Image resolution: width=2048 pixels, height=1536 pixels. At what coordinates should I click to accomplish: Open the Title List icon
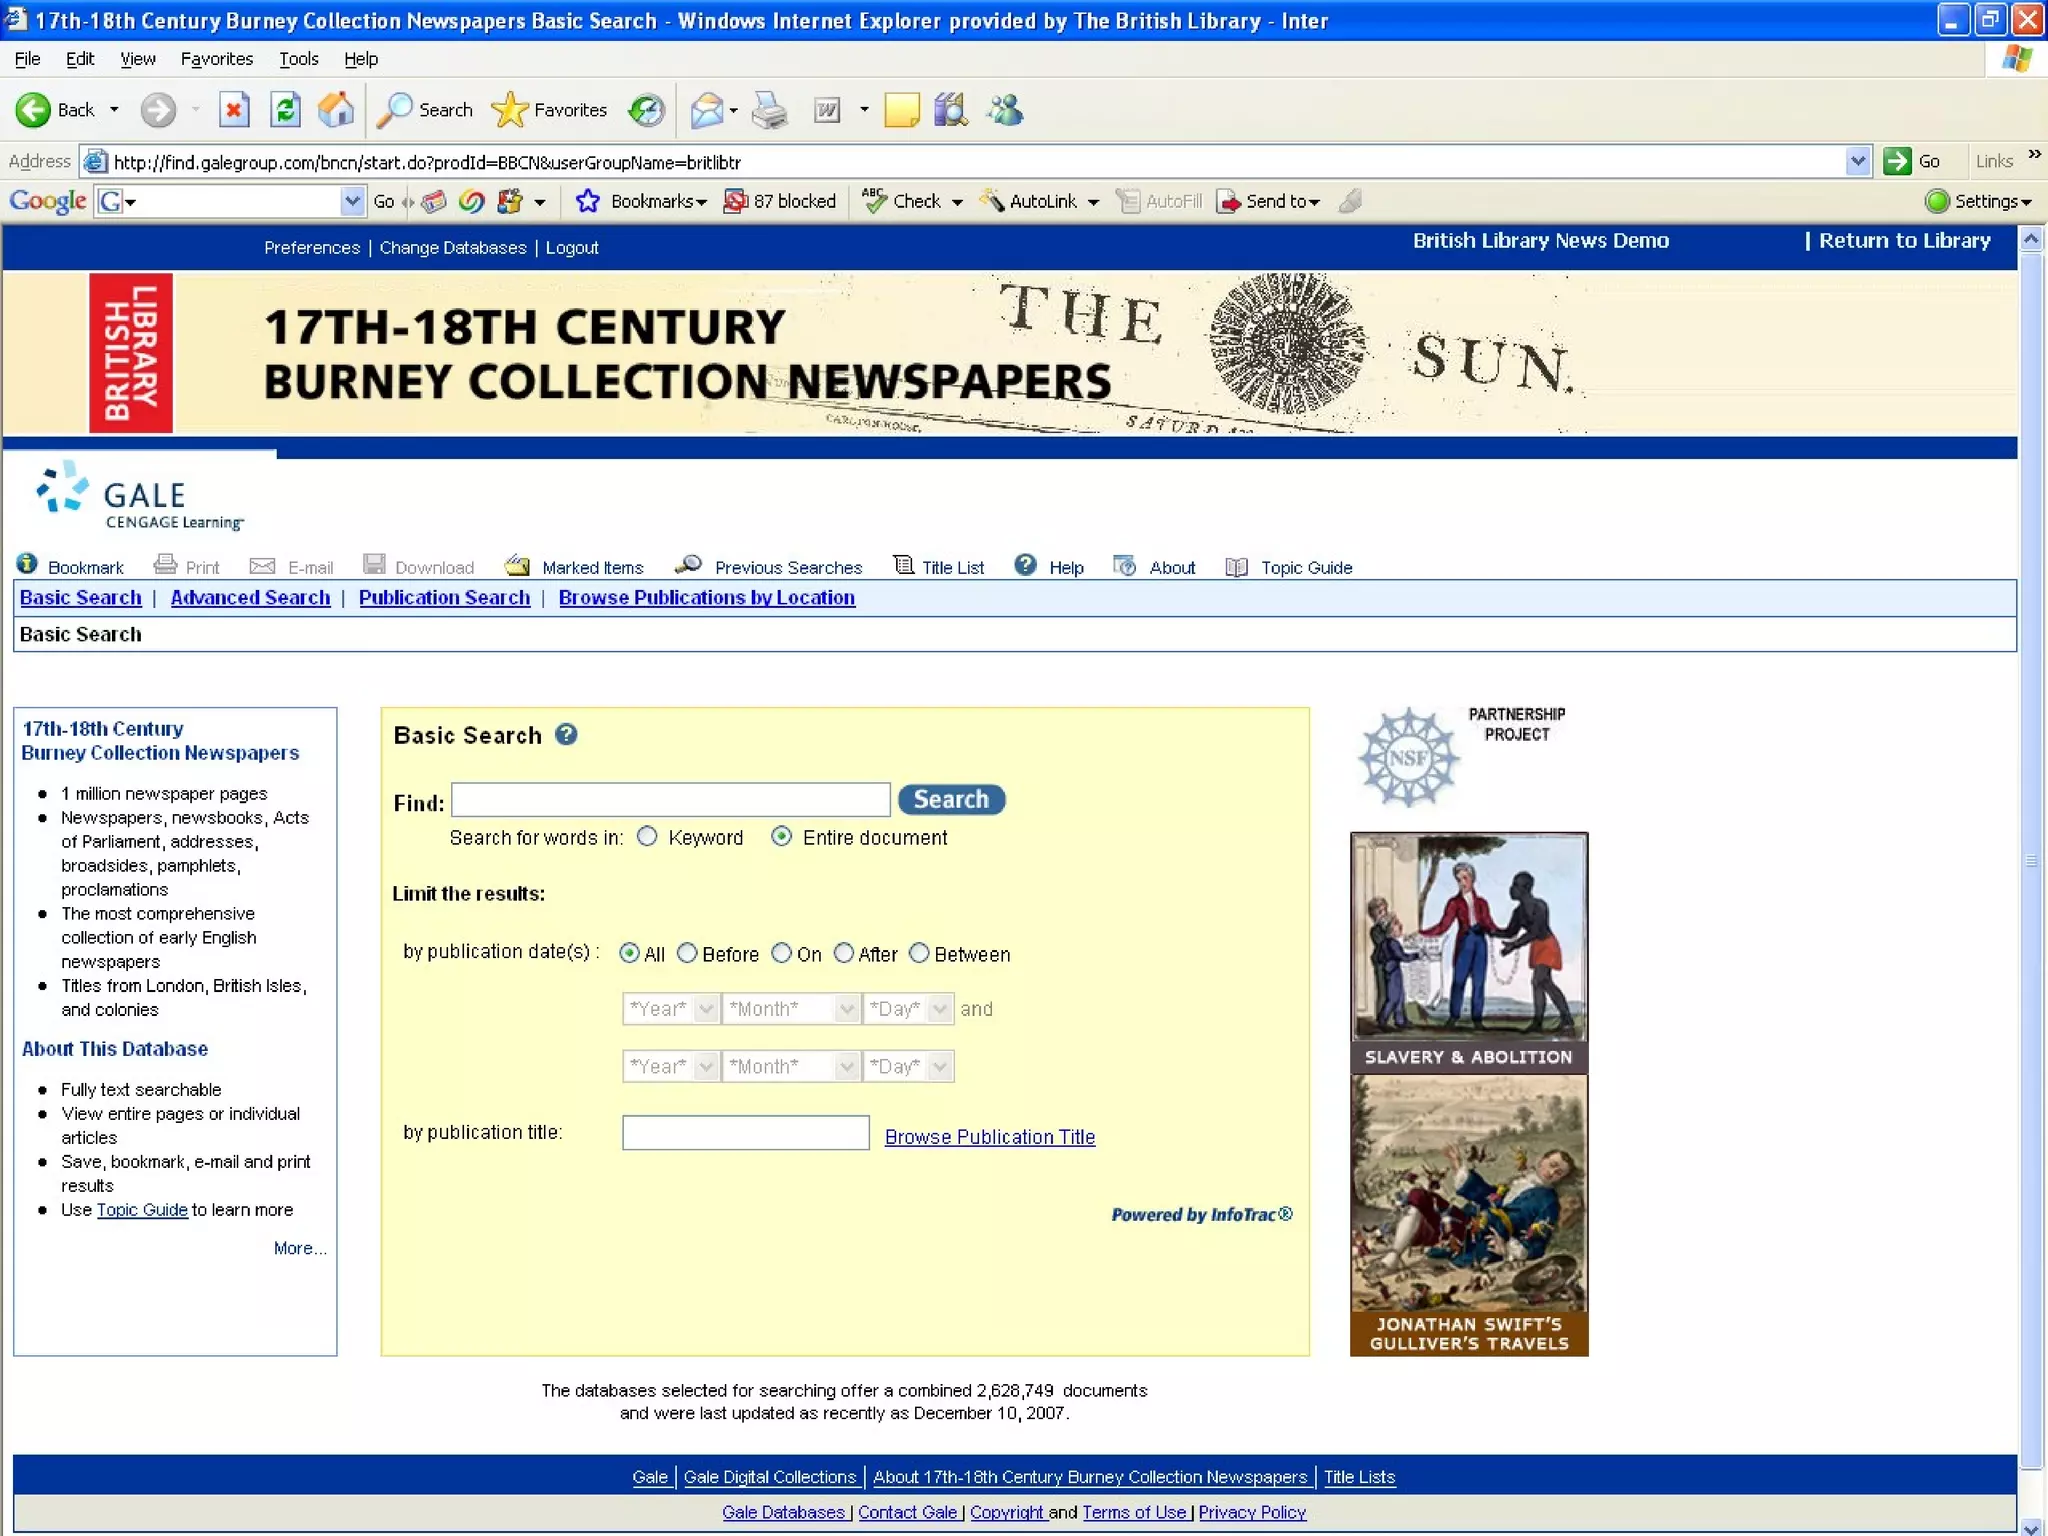903,566
